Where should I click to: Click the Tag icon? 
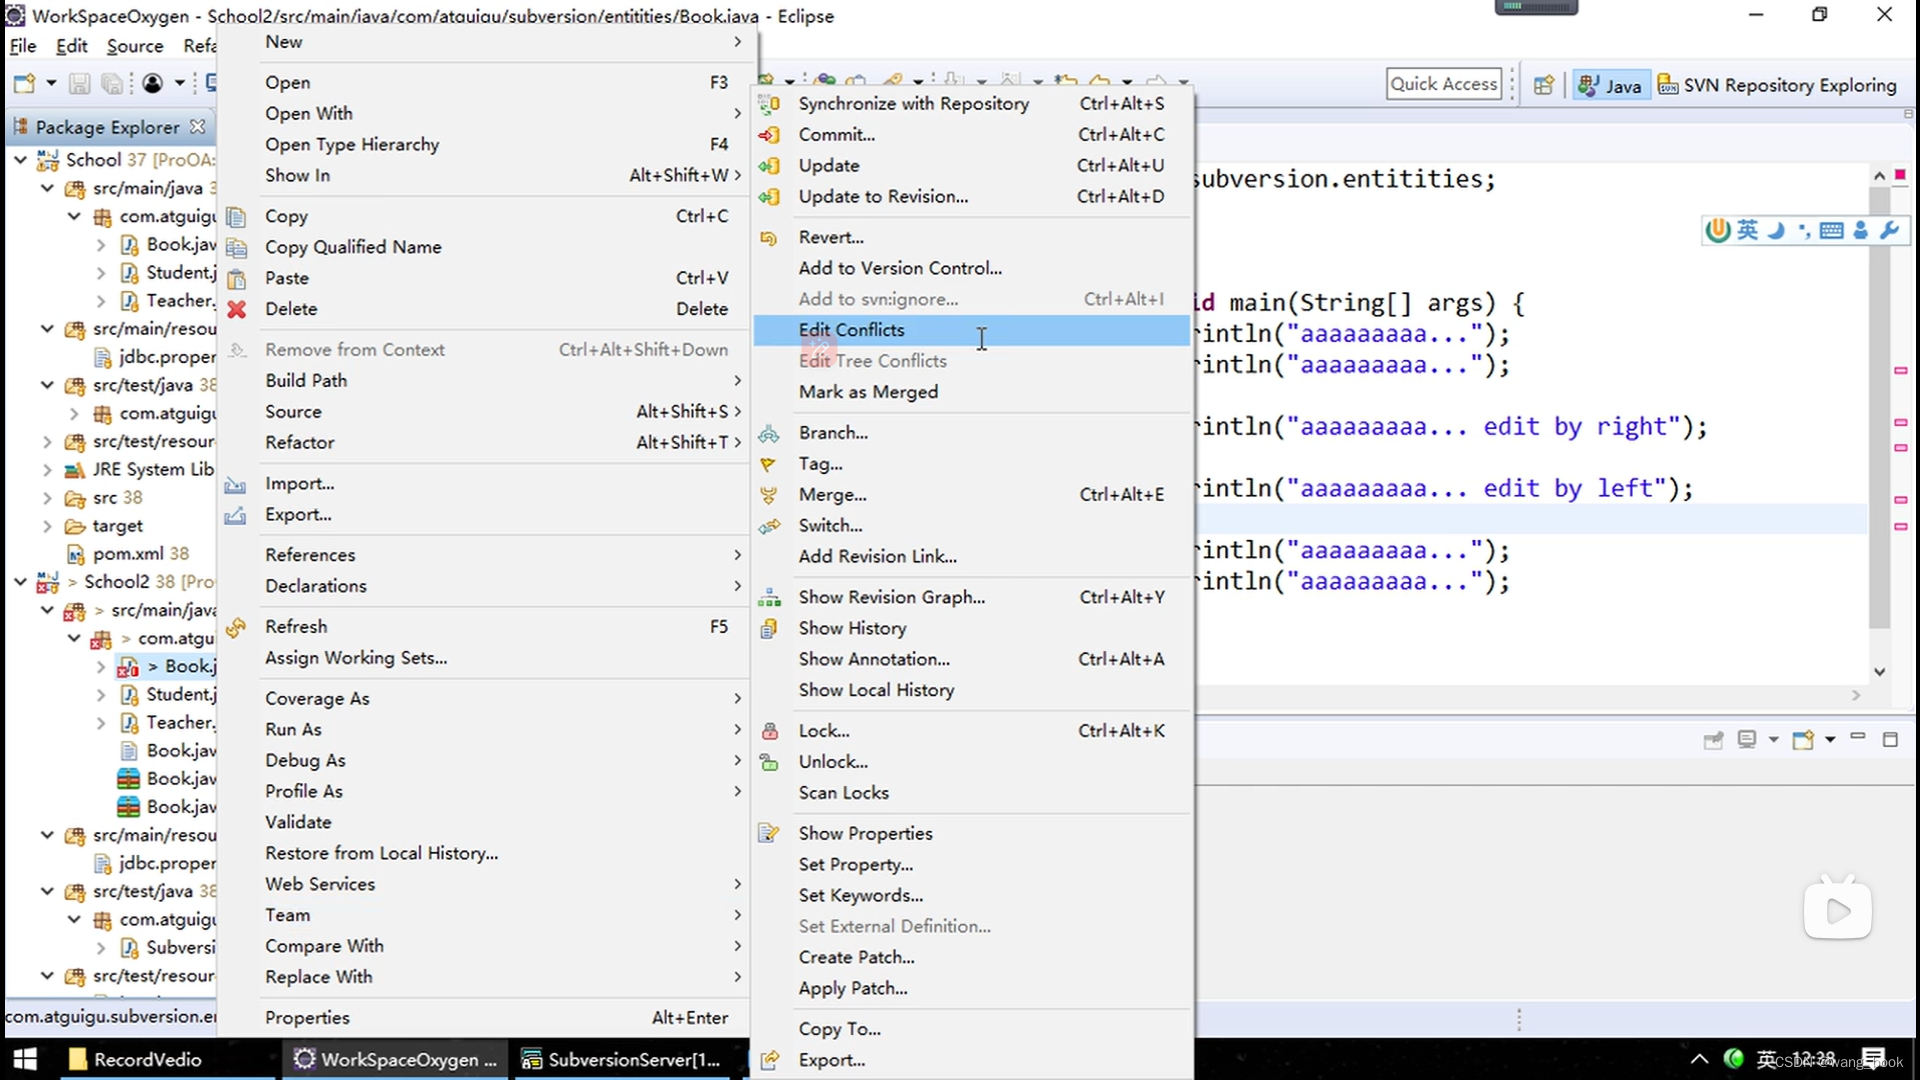(769, 464)
